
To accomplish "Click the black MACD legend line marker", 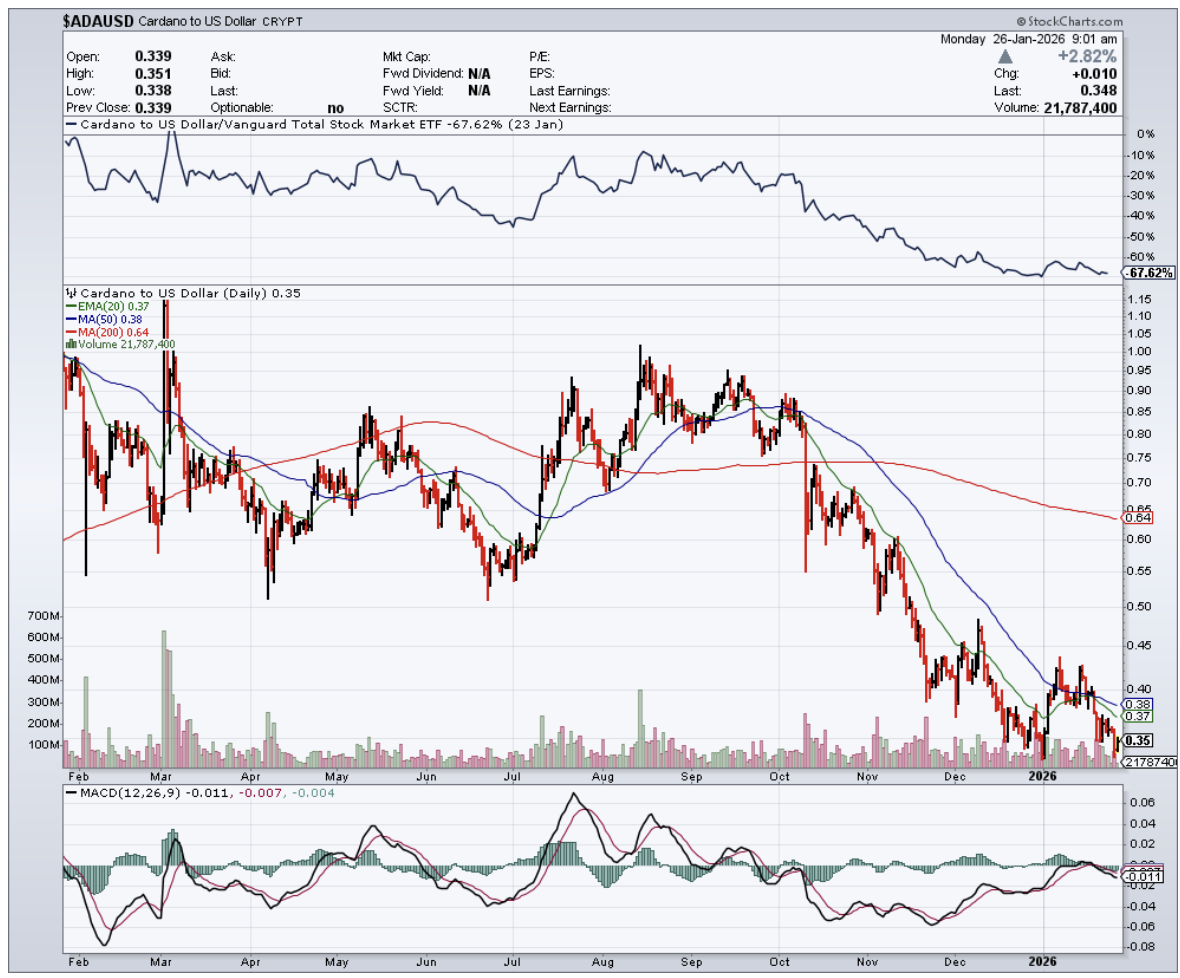I will [x=71, y=793].
